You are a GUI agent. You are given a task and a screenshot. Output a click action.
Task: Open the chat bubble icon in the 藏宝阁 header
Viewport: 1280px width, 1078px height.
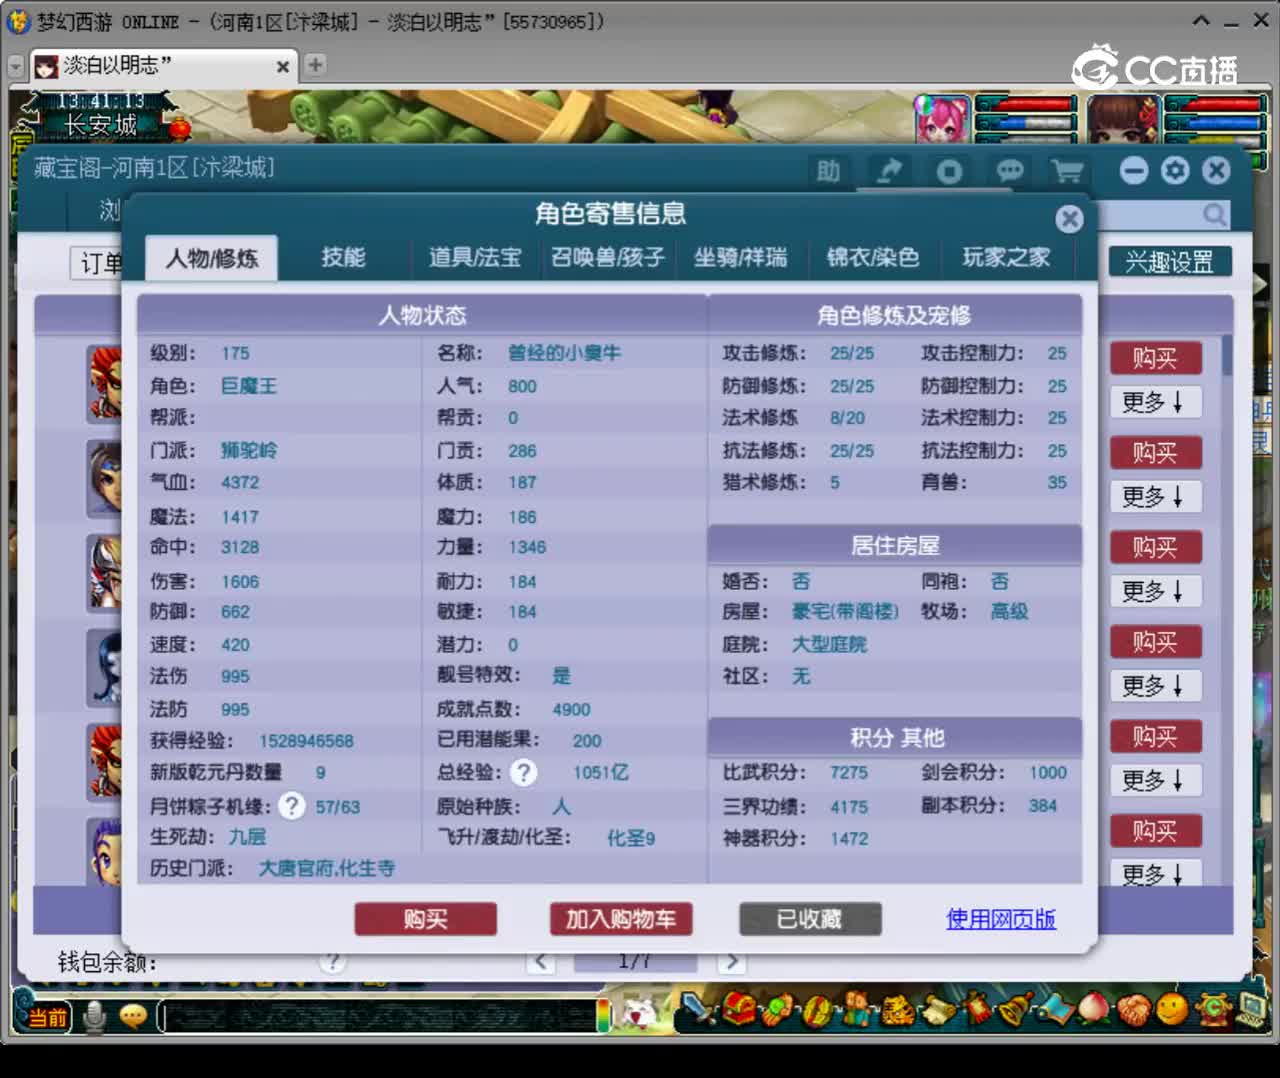click(1009, 171)
